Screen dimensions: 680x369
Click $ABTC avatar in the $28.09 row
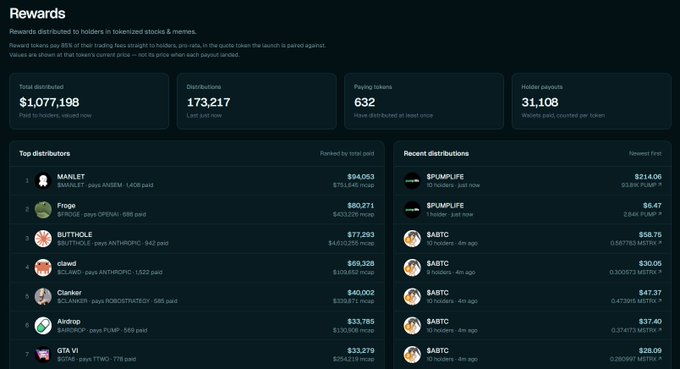click(x=412, y=355)
